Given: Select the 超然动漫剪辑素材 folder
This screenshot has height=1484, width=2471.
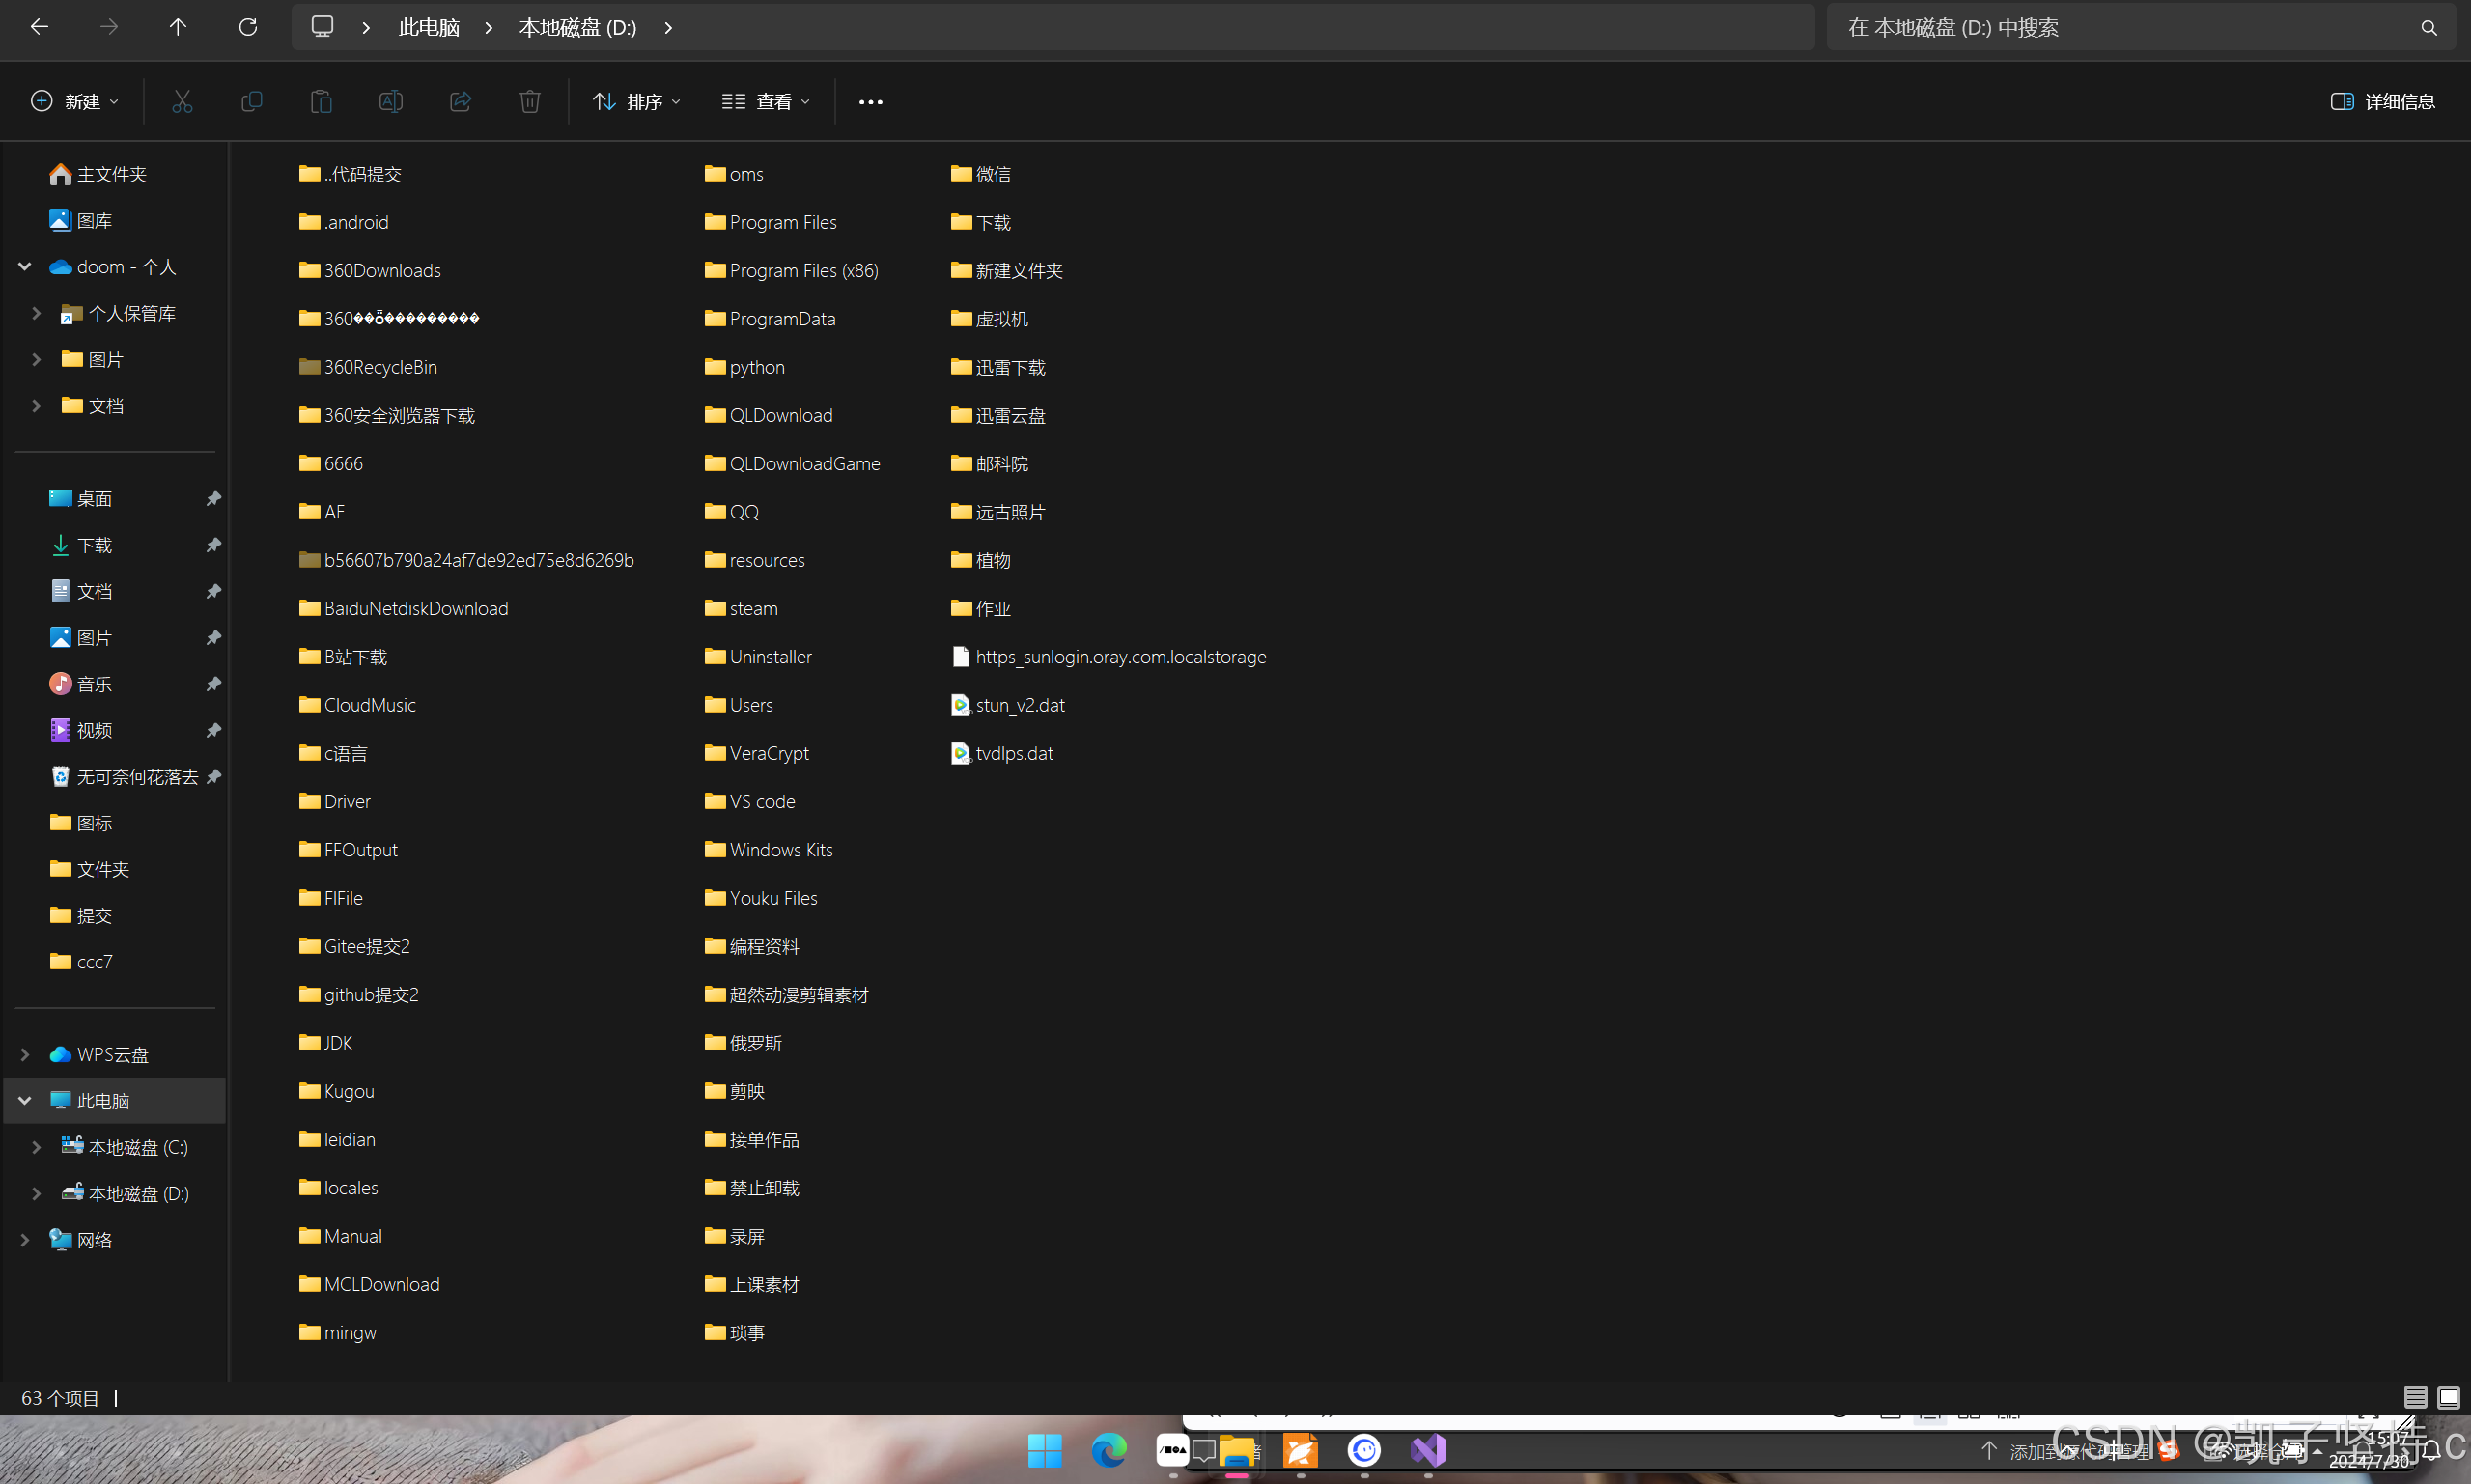Looking at the screenshot, I should [787, 995].
